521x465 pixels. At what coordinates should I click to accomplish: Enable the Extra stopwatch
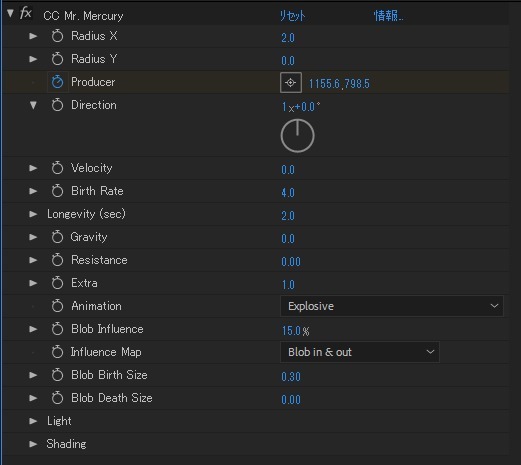(x=57, y=283)
